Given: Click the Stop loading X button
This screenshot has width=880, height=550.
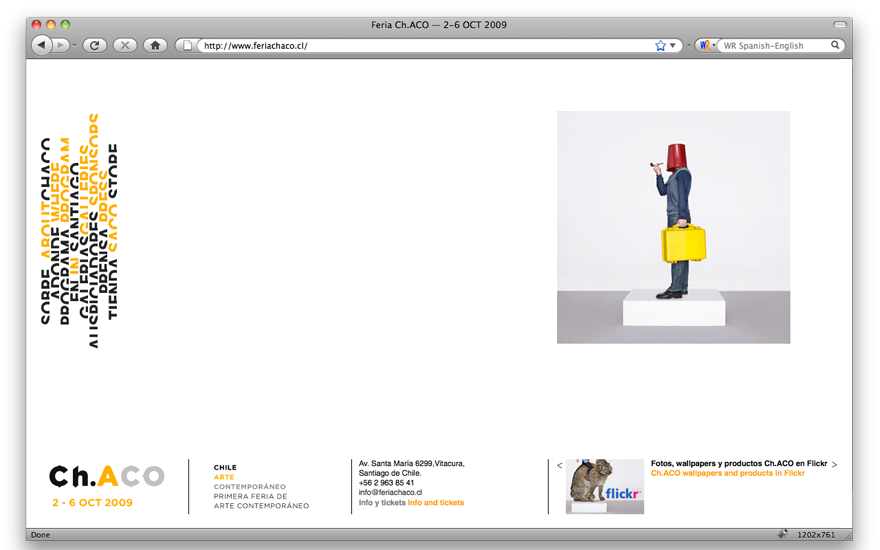Looking at the screenshot, I should pos(125,45).
